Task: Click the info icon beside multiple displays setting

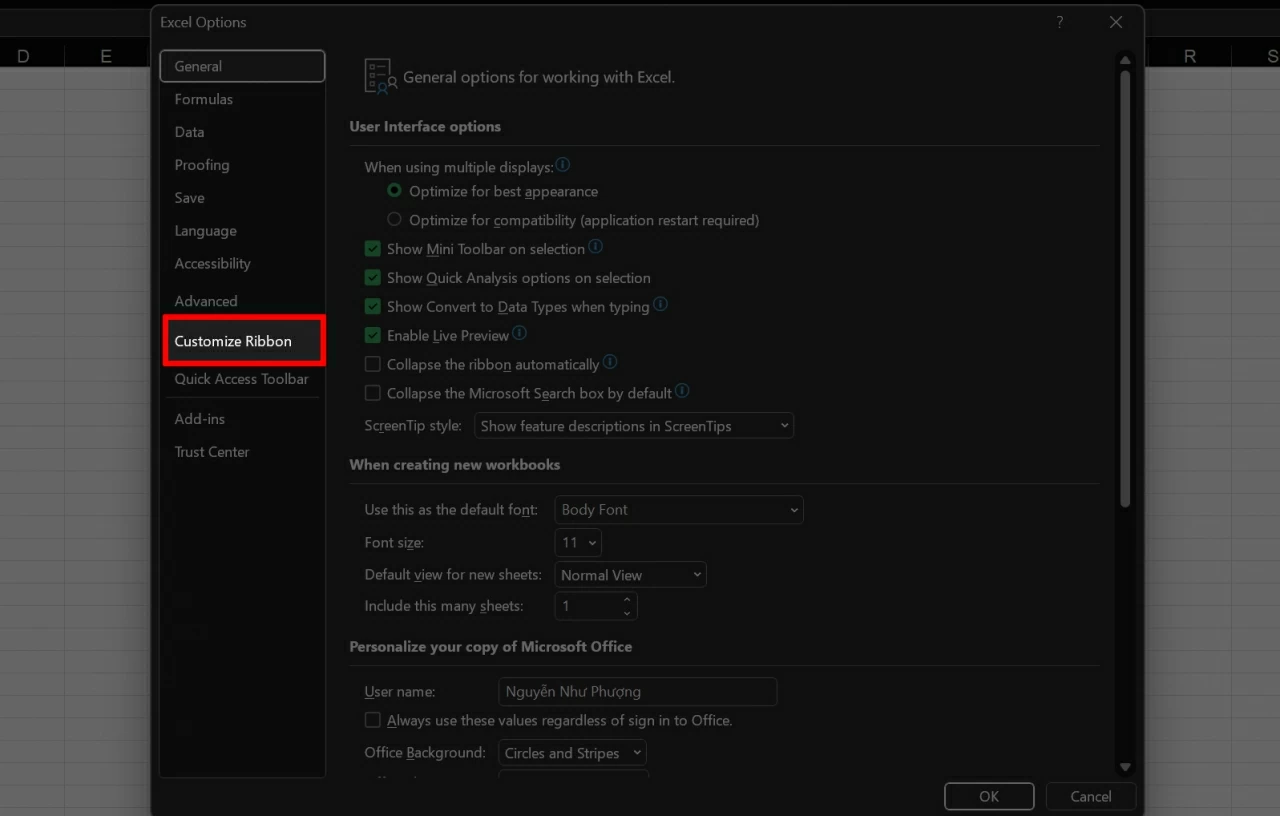Action: click(563, 165)
